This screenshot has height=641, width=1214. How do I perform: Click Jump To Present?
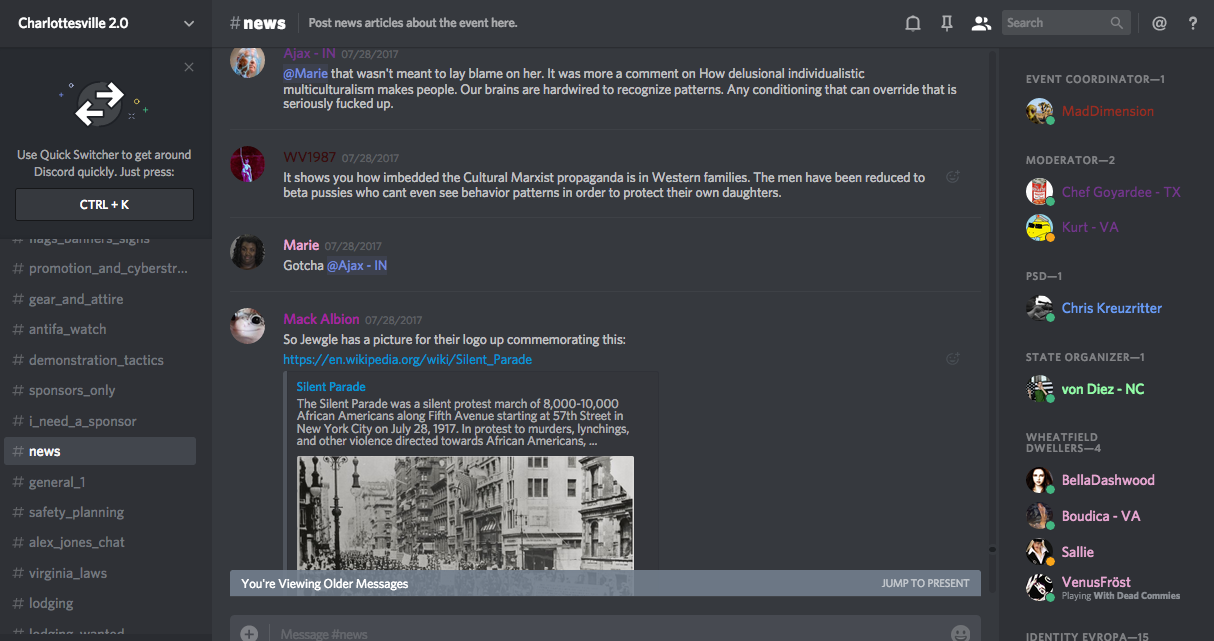925,583
